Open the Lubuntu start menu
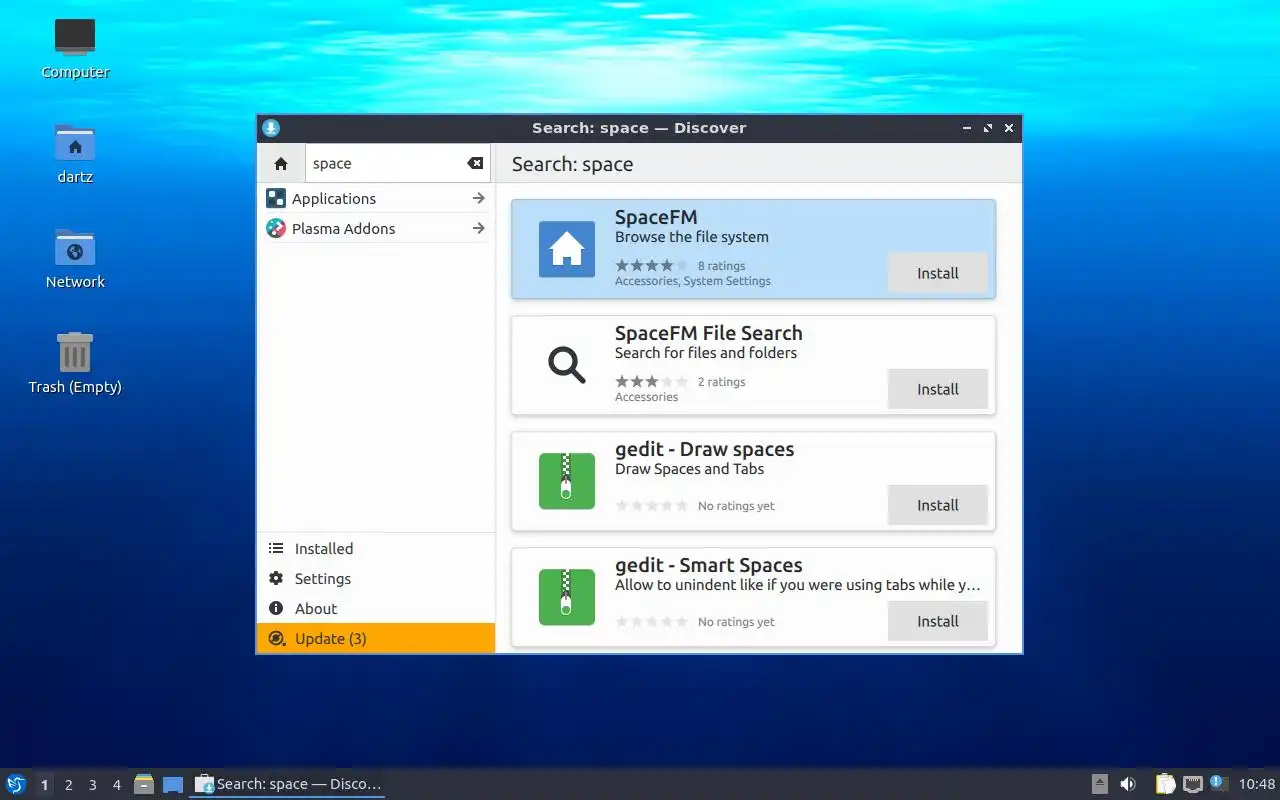Screen dimensions: 1280x800 pyautogui.click(x=16, y=784)
